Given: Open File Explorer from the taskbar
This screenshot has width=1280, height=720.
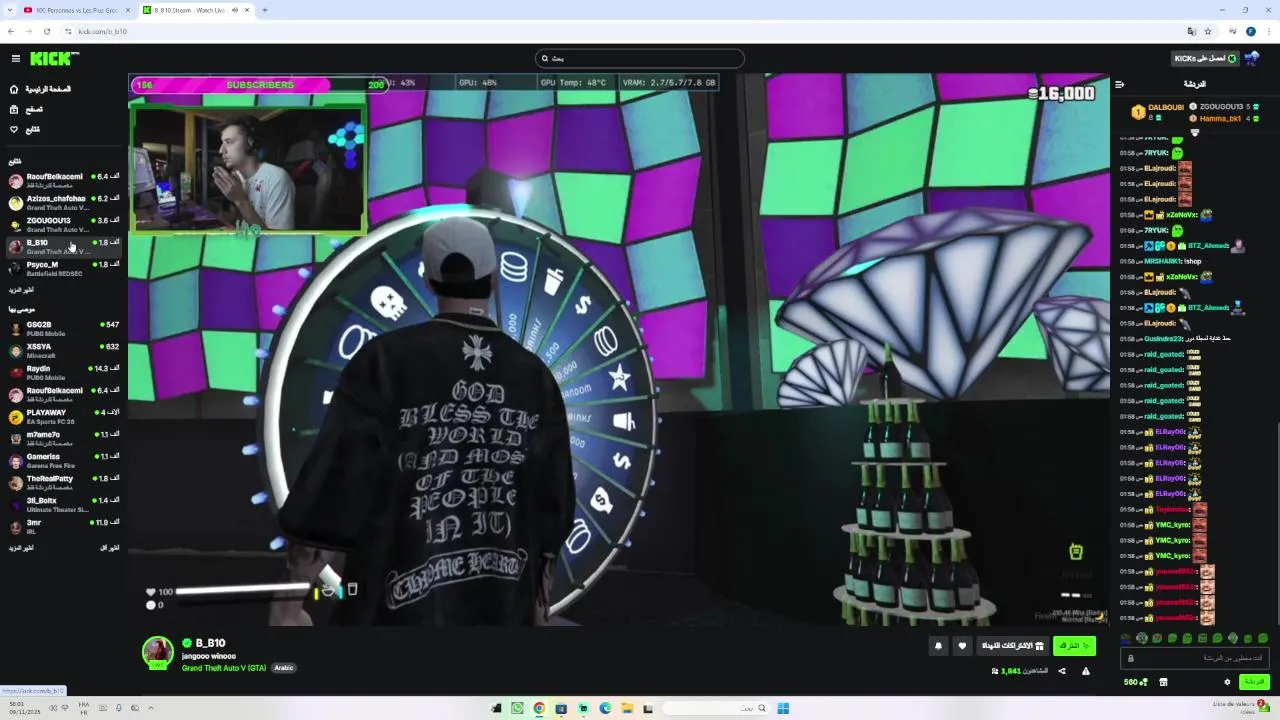Looking at the screenshot, I should click(627, 708).
